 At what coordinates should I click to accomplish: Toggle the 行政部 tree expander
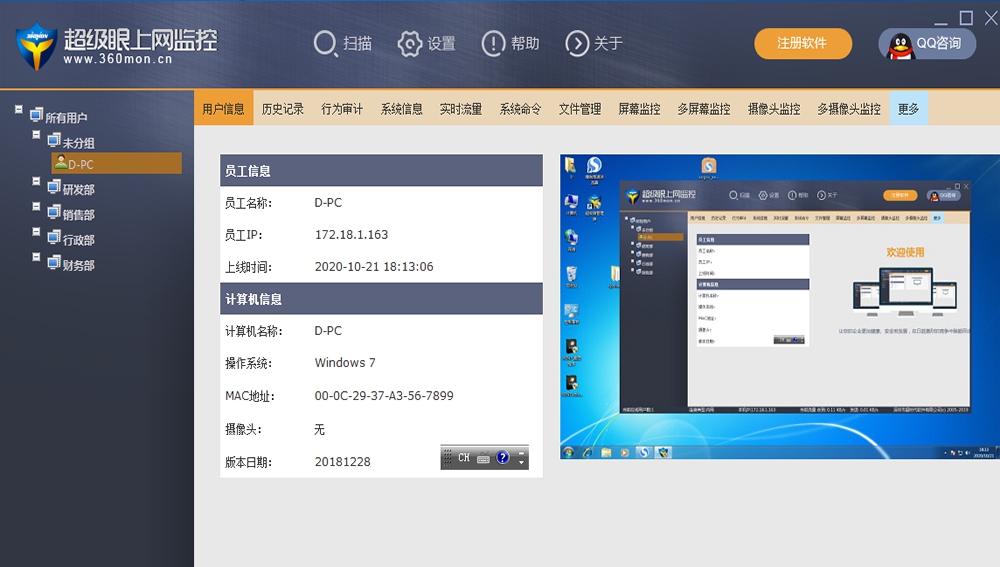(36, 232)
